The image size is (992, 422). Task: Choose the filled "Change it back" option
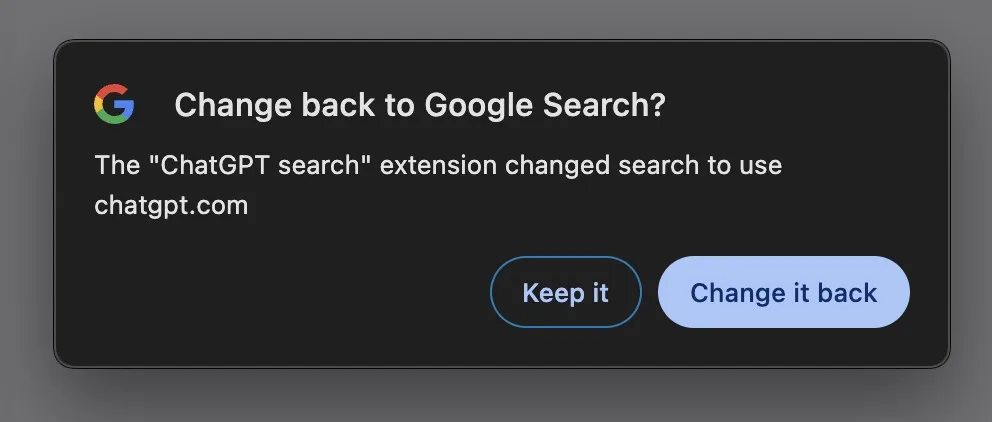point(783,292)
